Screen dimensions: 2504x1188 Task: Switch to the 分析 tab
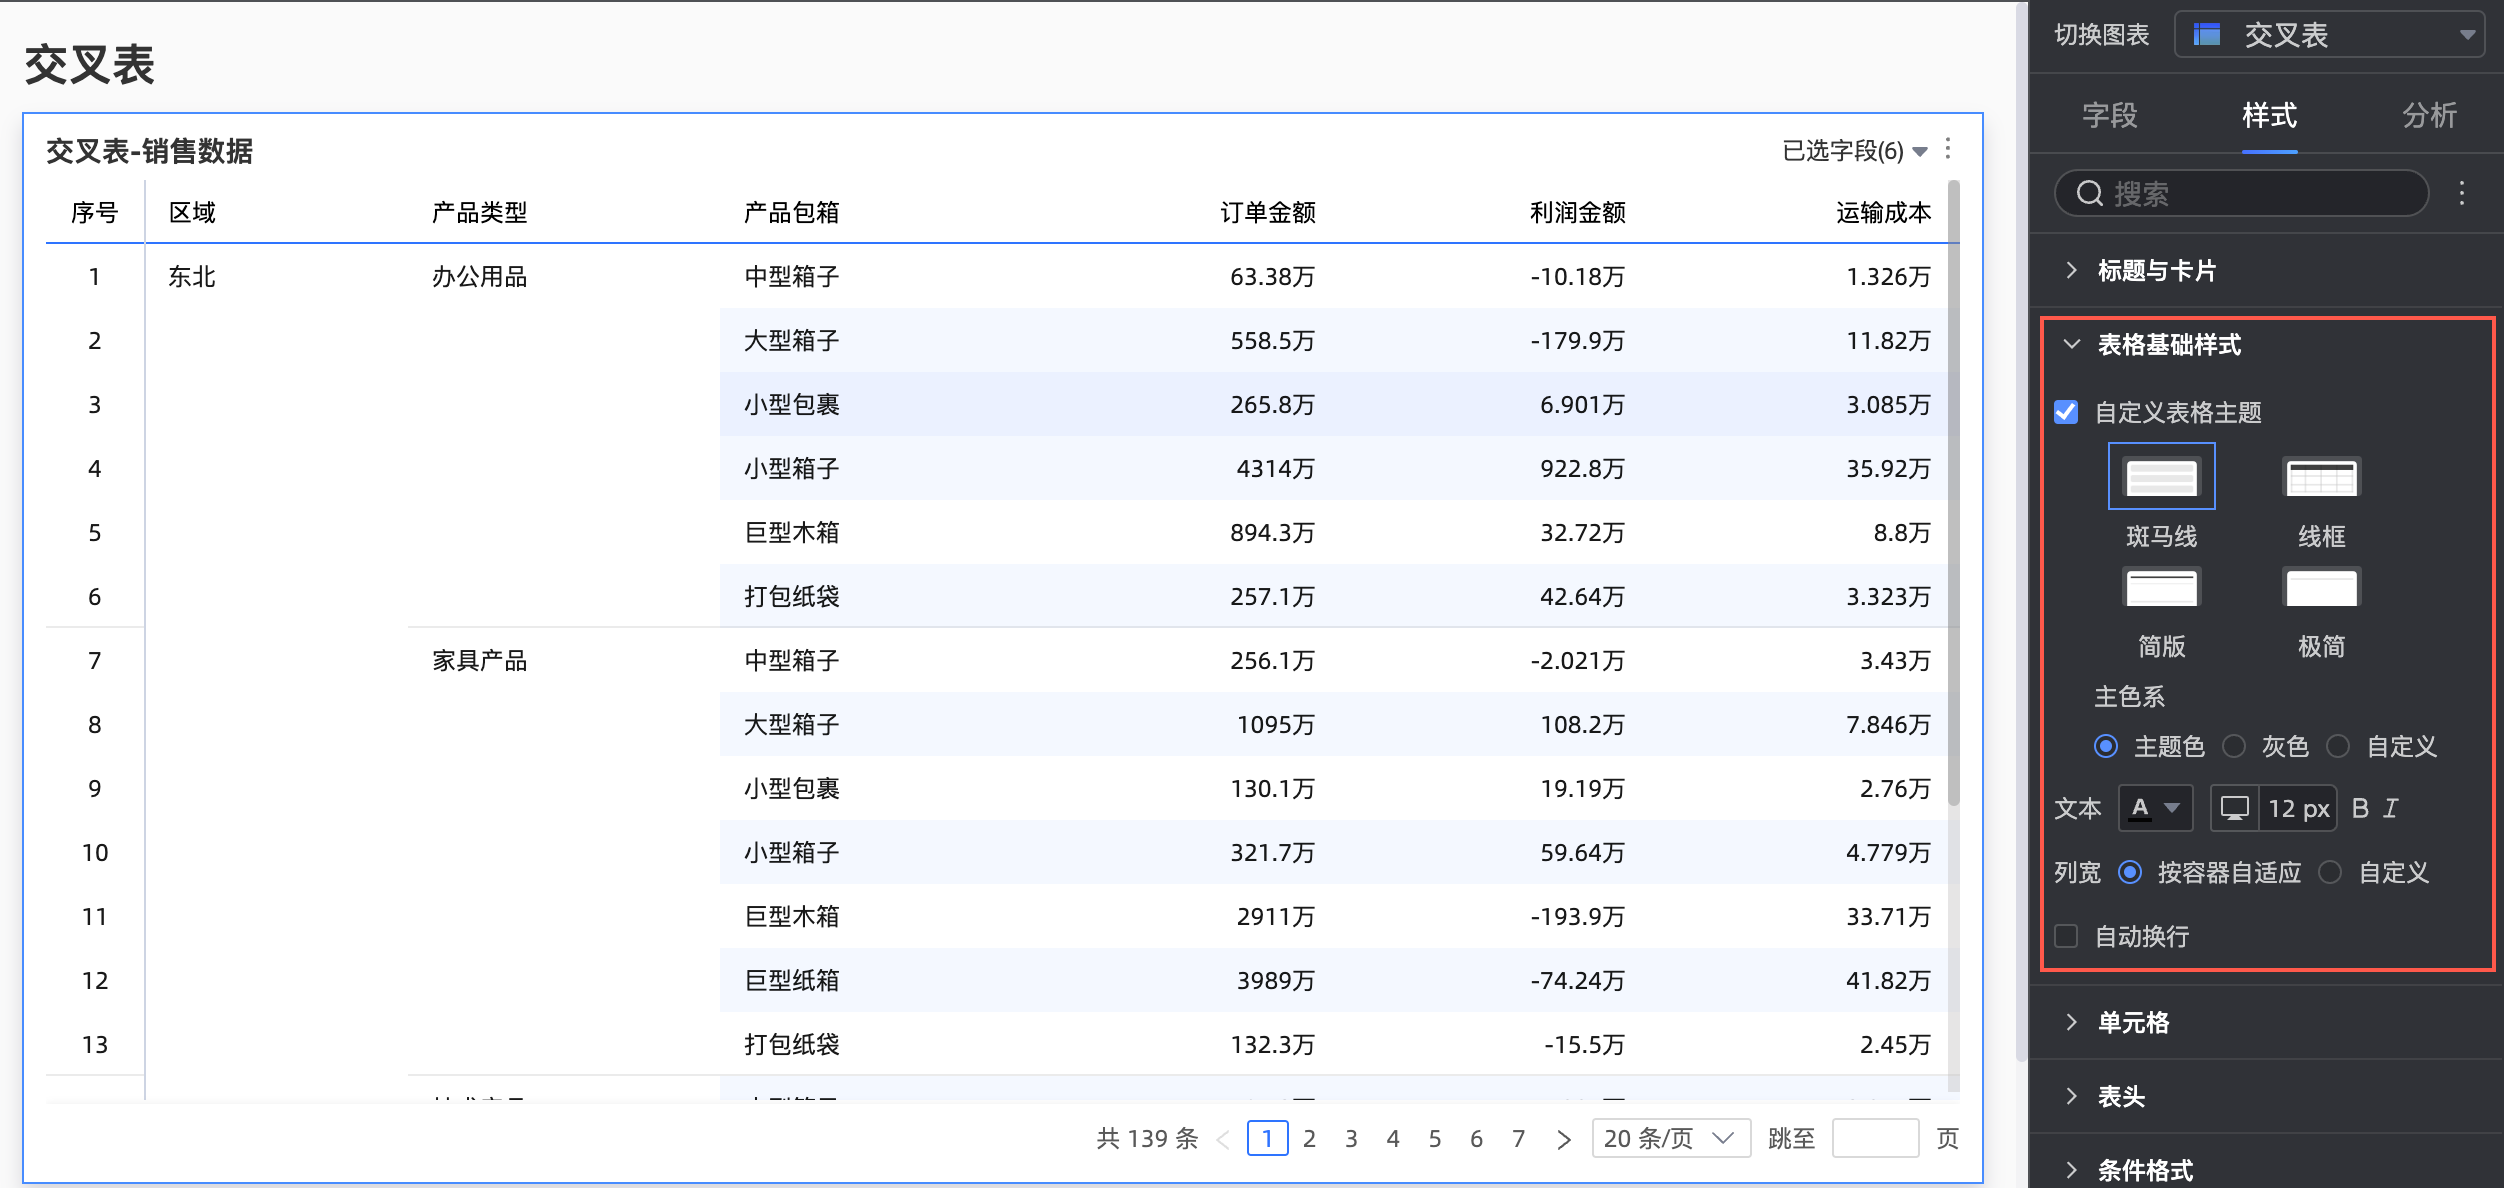point(2430,115)
